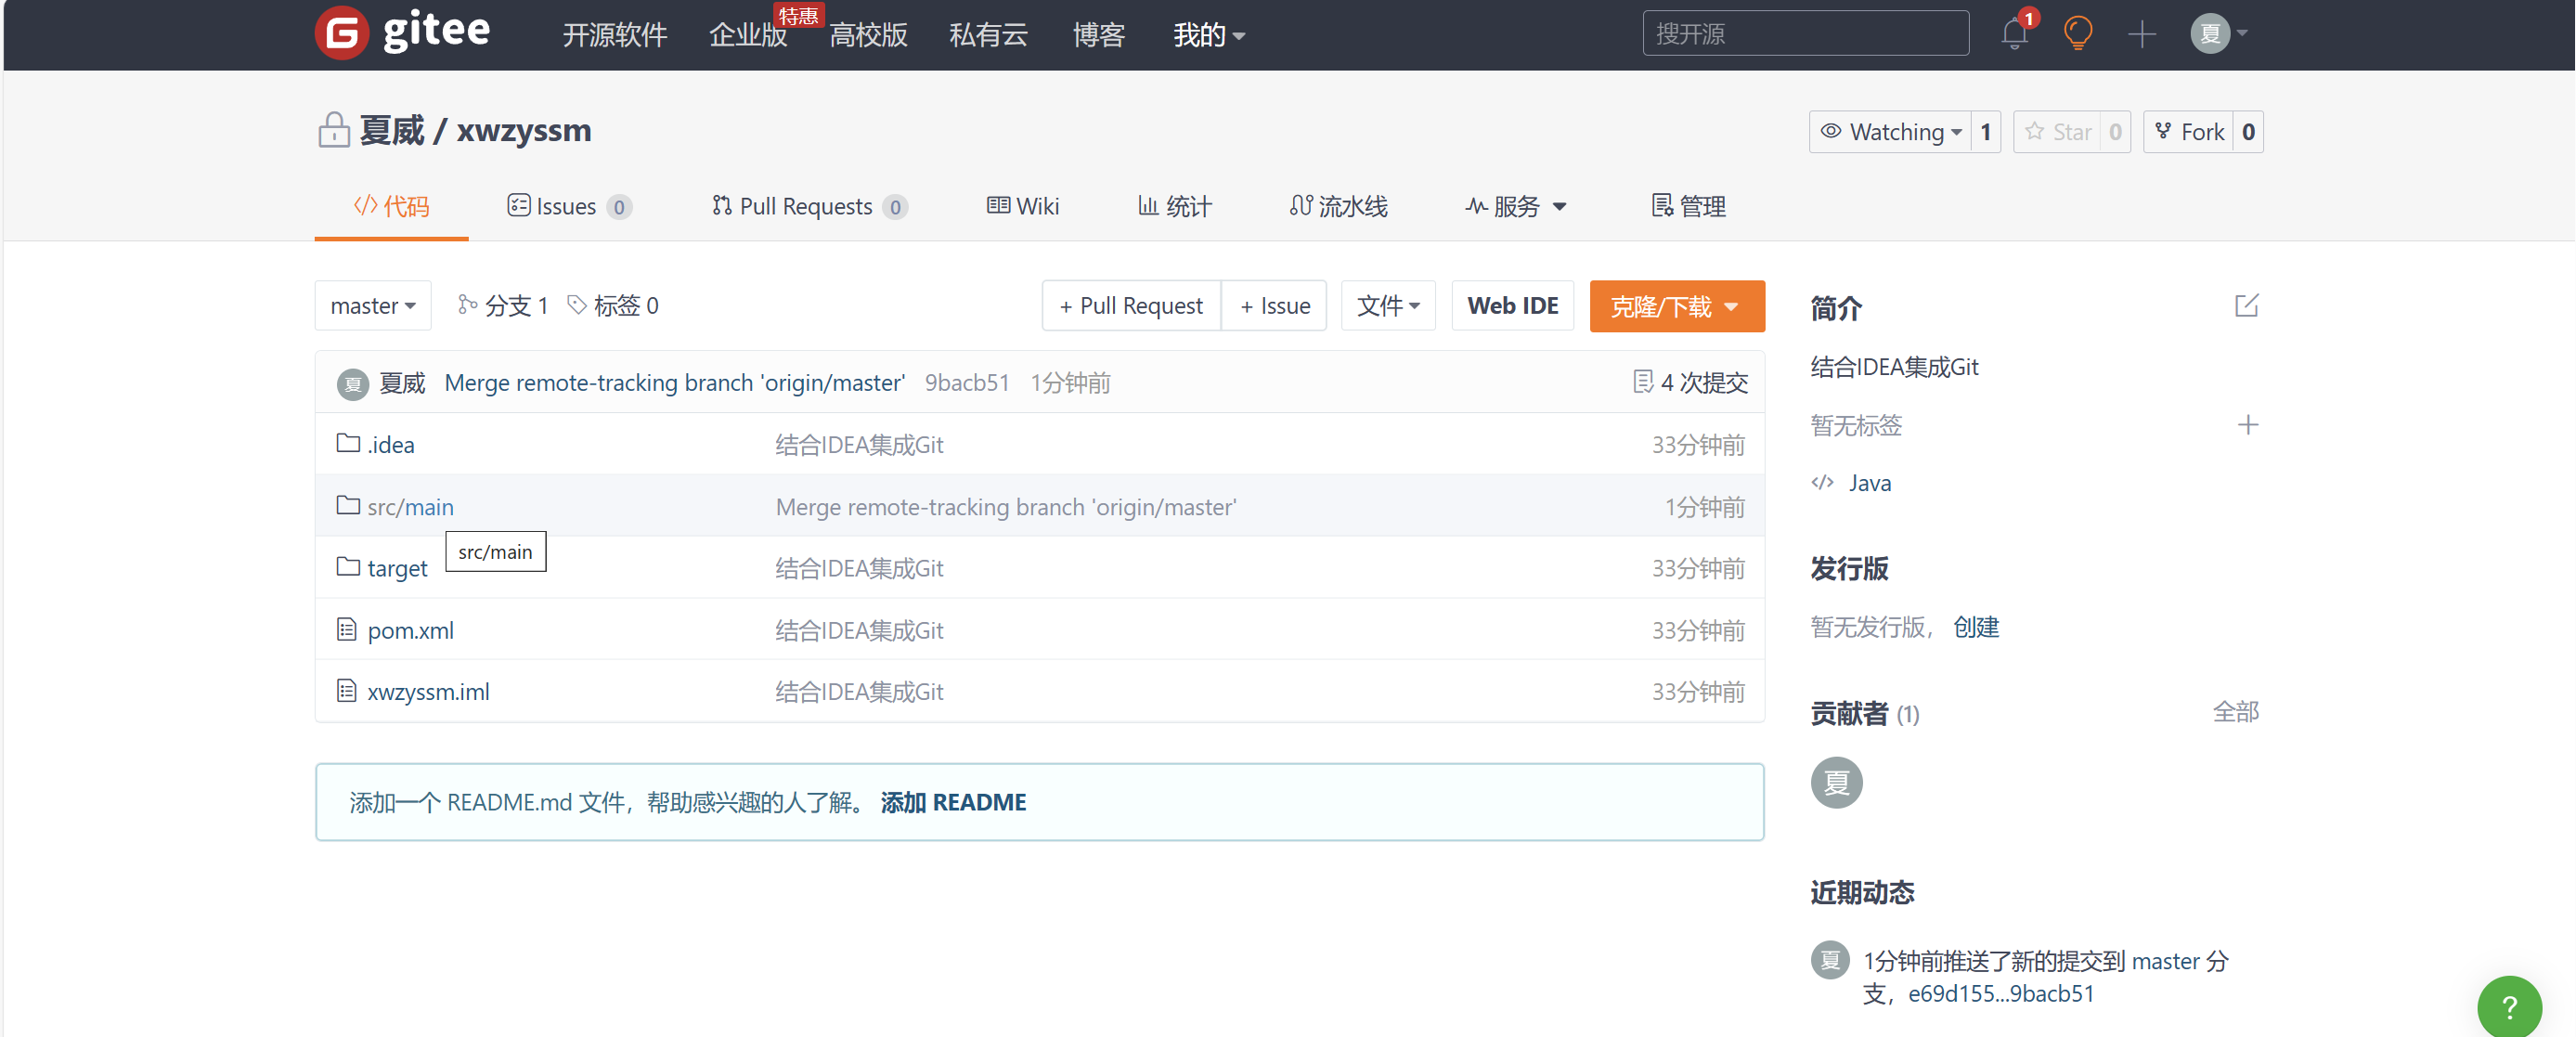Switch to the Issues tab
The width and height of the screenshot is (2576, 1037).
click(567, 206)
